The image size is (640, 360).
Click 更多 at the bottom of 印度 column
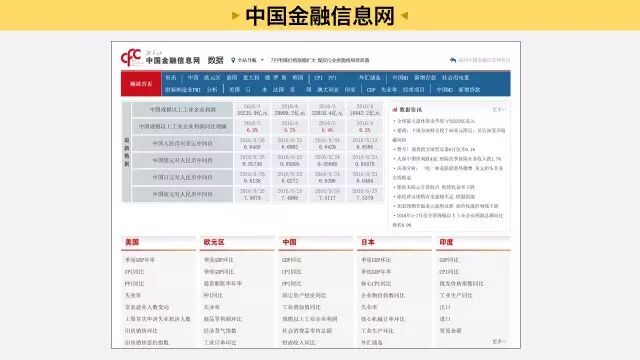pyautogui.click(x=499, y=341)
